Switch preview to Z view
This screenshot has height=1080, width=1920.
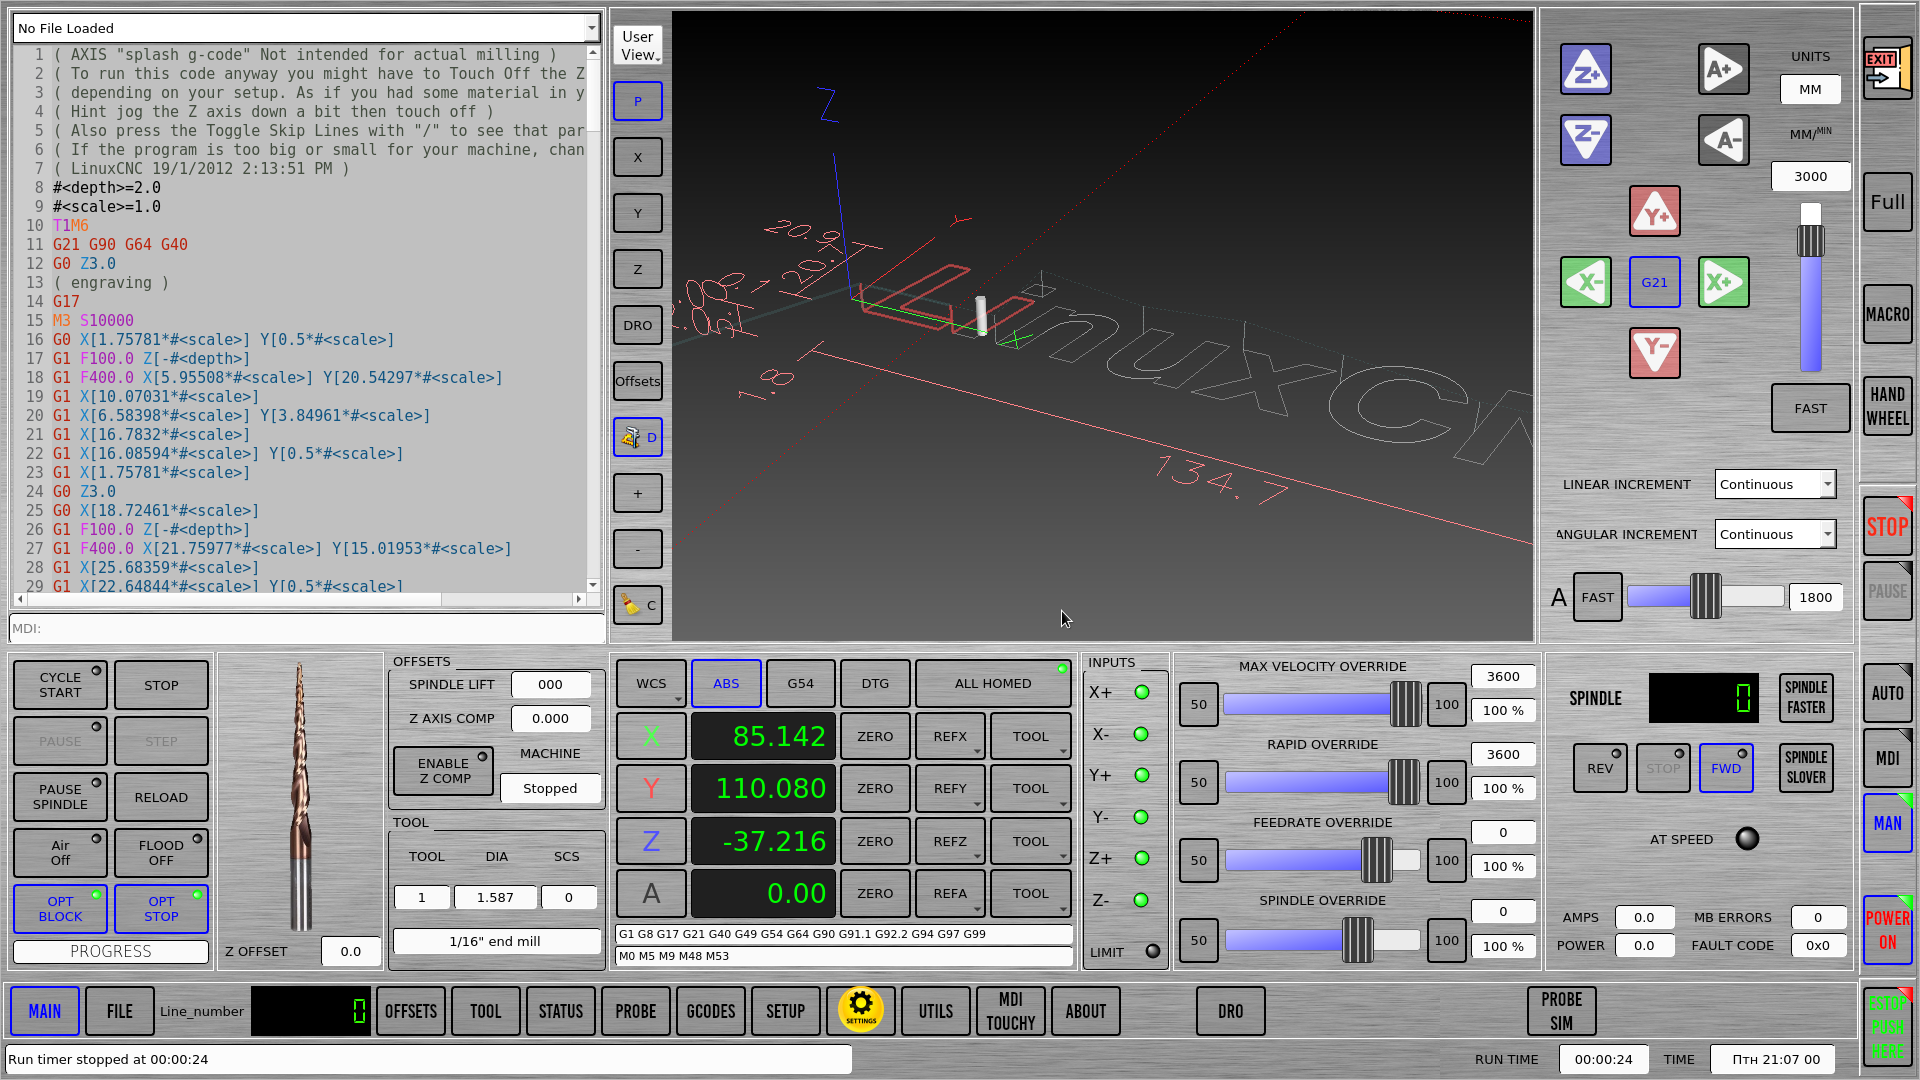click(638, 269)
